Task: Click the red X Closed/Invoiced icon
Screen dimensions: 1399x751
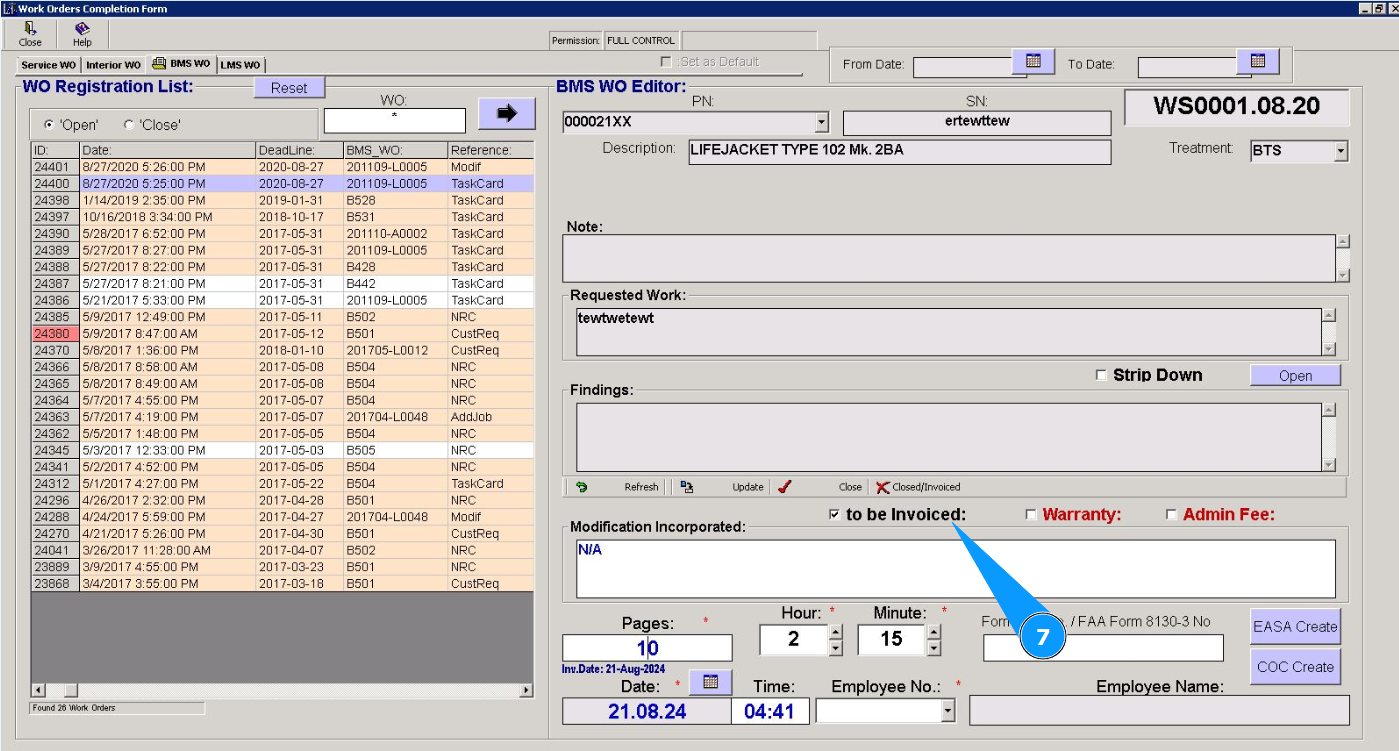Action: coord(882,487)
